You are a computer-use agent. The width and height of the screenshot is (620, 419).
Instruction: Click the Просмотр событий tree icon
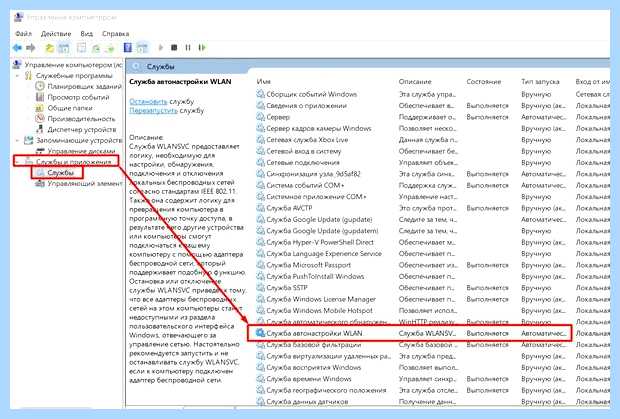(40, 97)
